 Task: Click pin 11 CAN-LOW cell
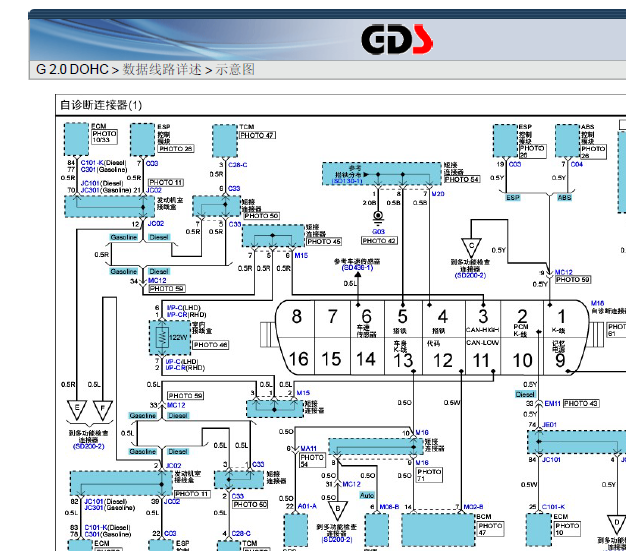[482, 357]
